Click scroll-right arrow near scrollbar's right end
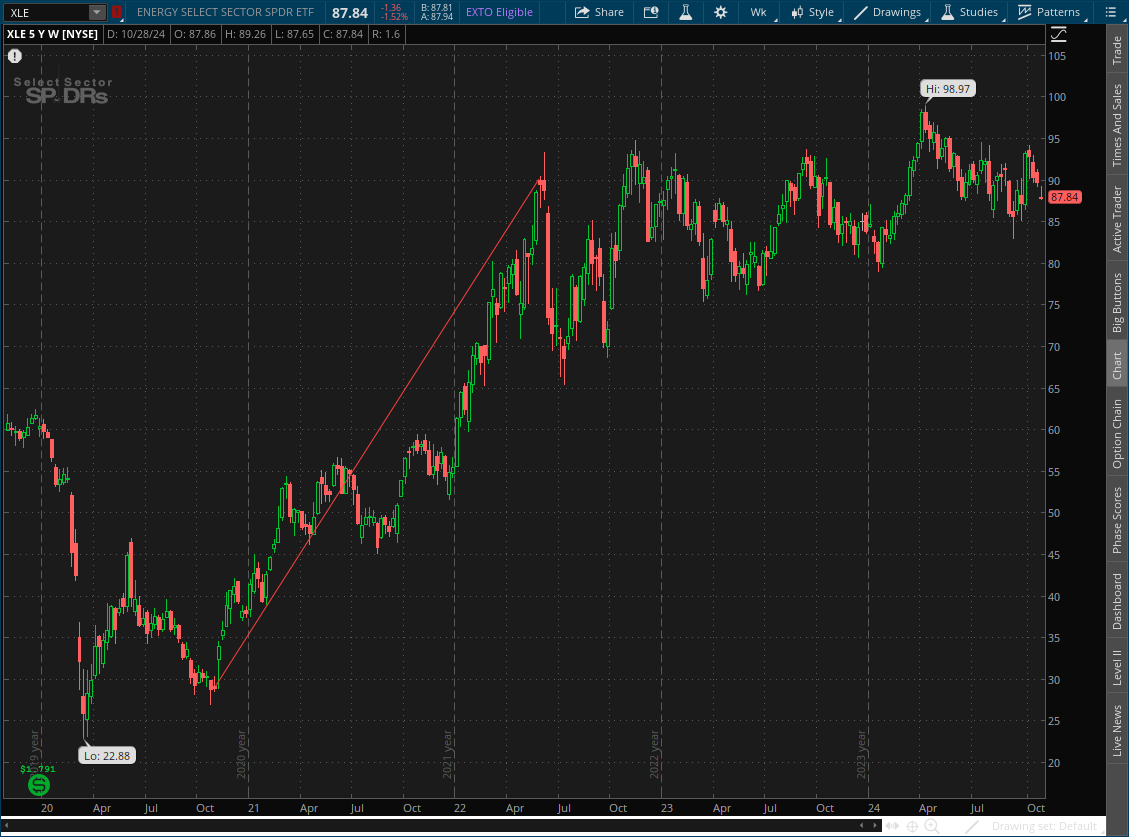 pyautogui.click(x=875, y=825)
